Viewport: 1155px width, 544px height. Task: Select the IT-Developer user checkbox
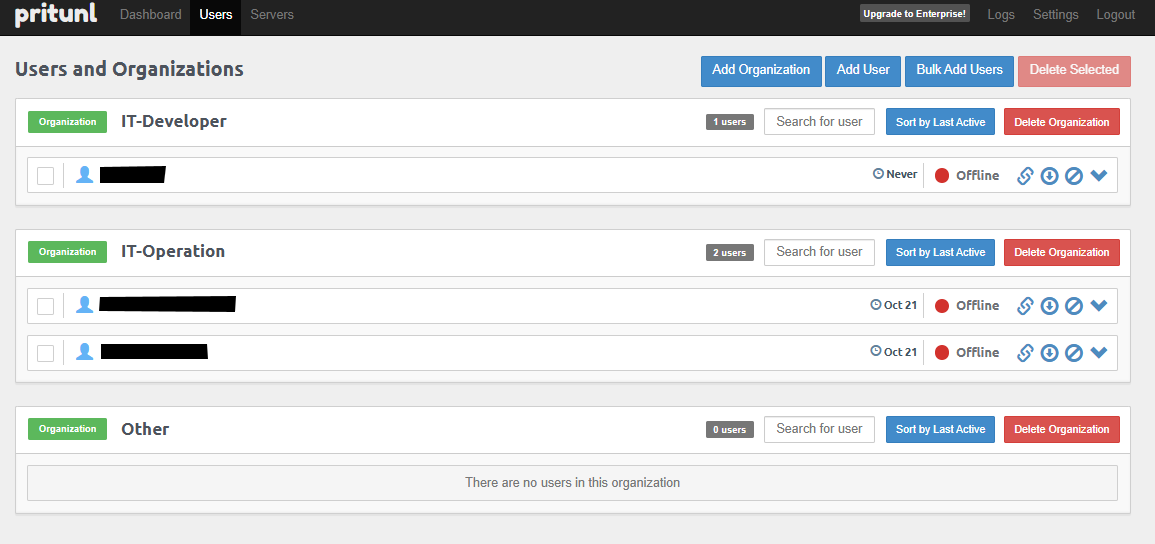click(46, 176)
